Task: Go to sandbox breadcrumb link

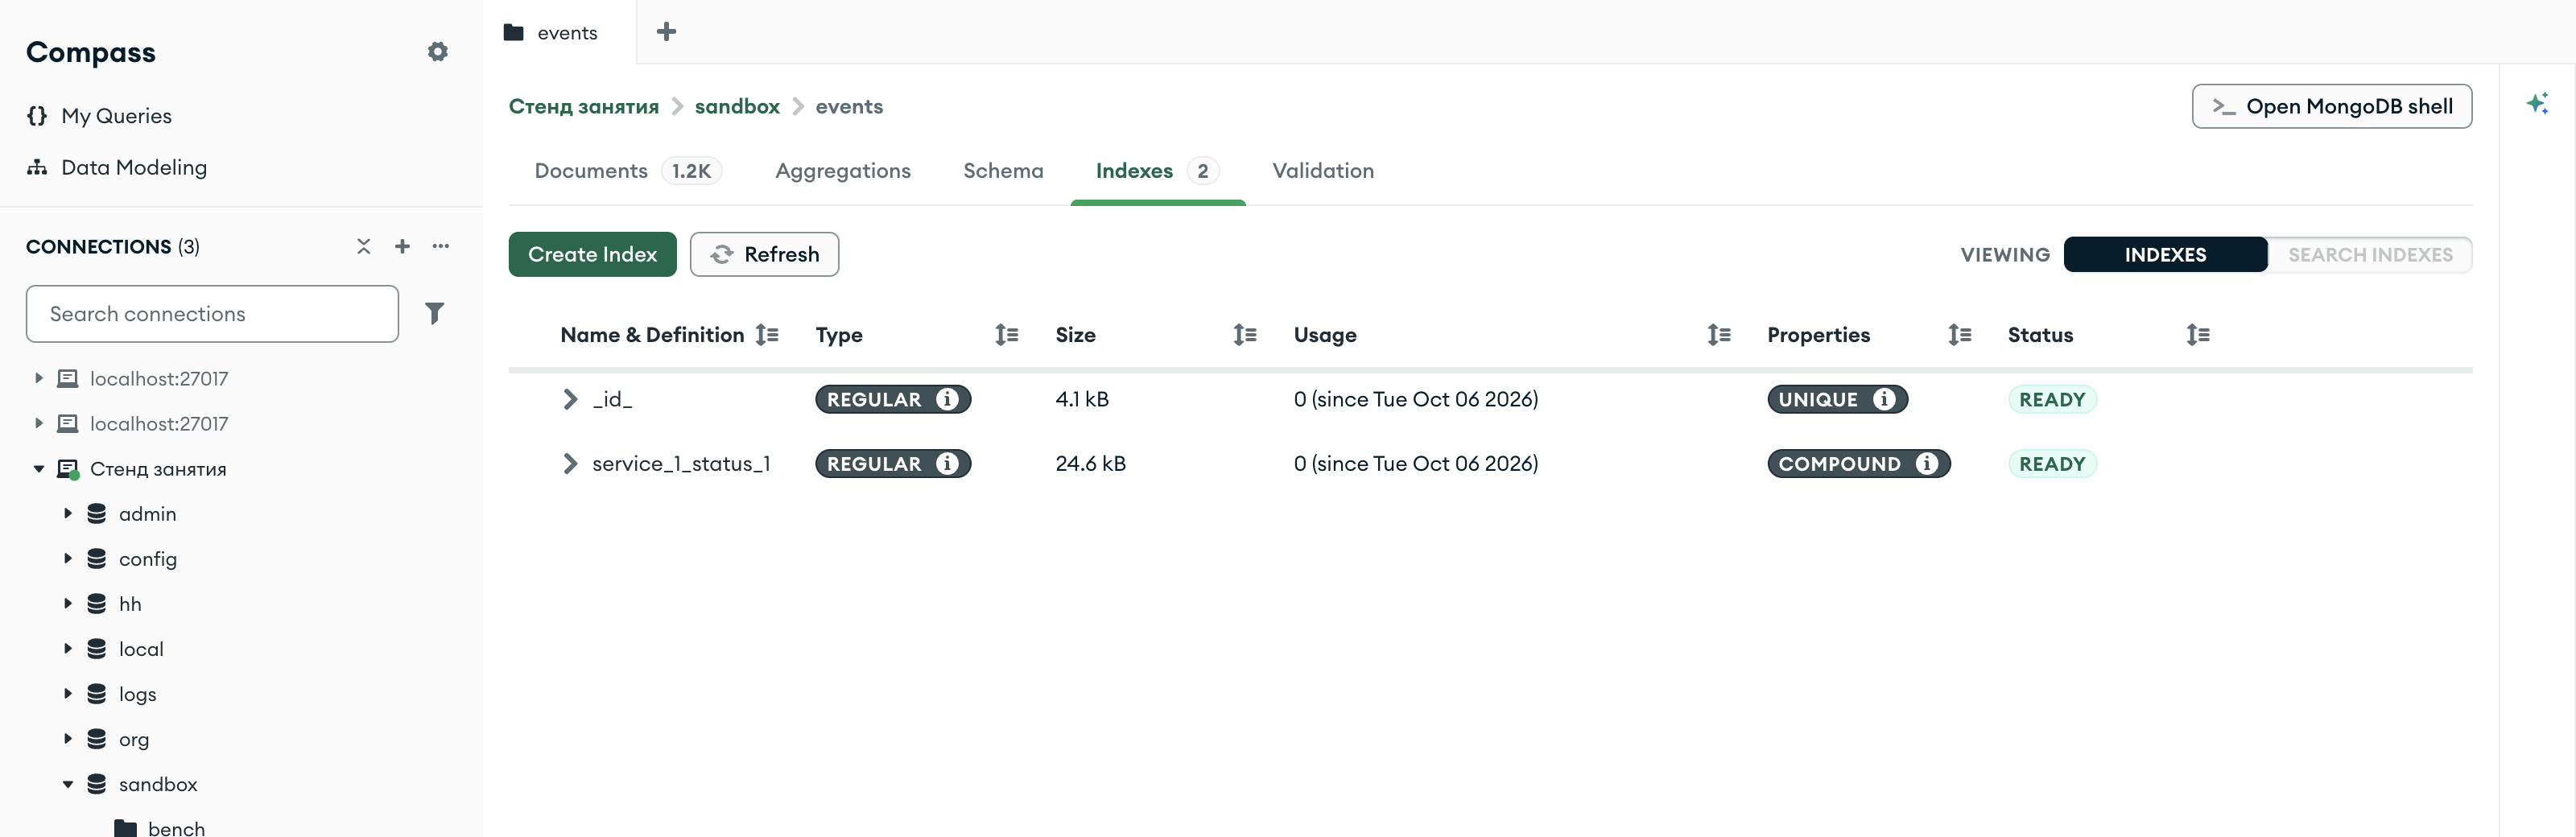Action: click(x=737, y=106)
